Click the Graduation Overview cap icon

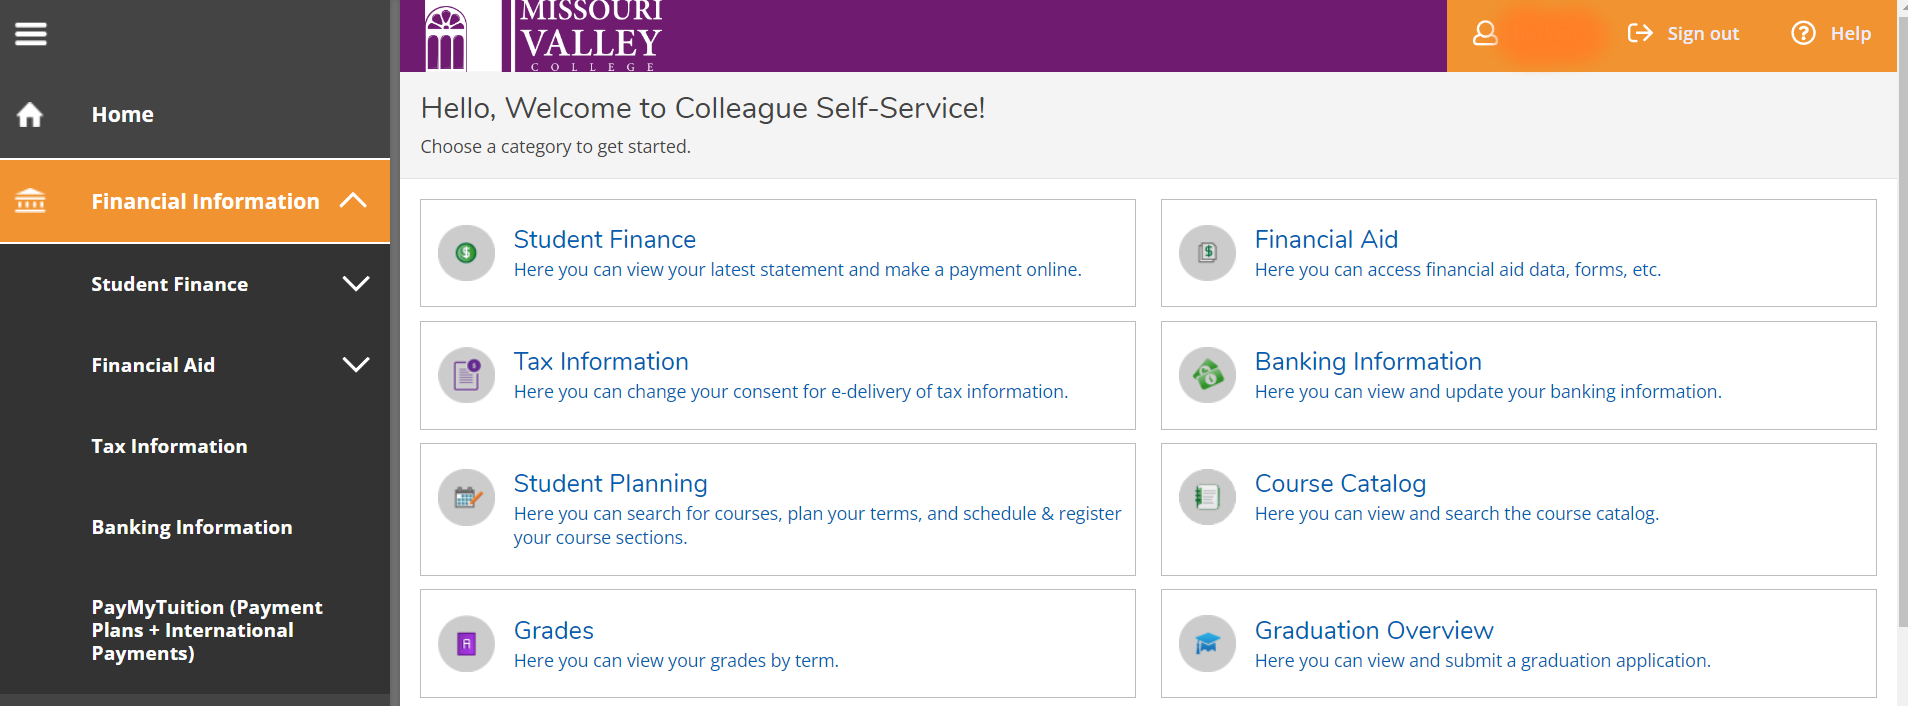click(x=1207, y=644)
